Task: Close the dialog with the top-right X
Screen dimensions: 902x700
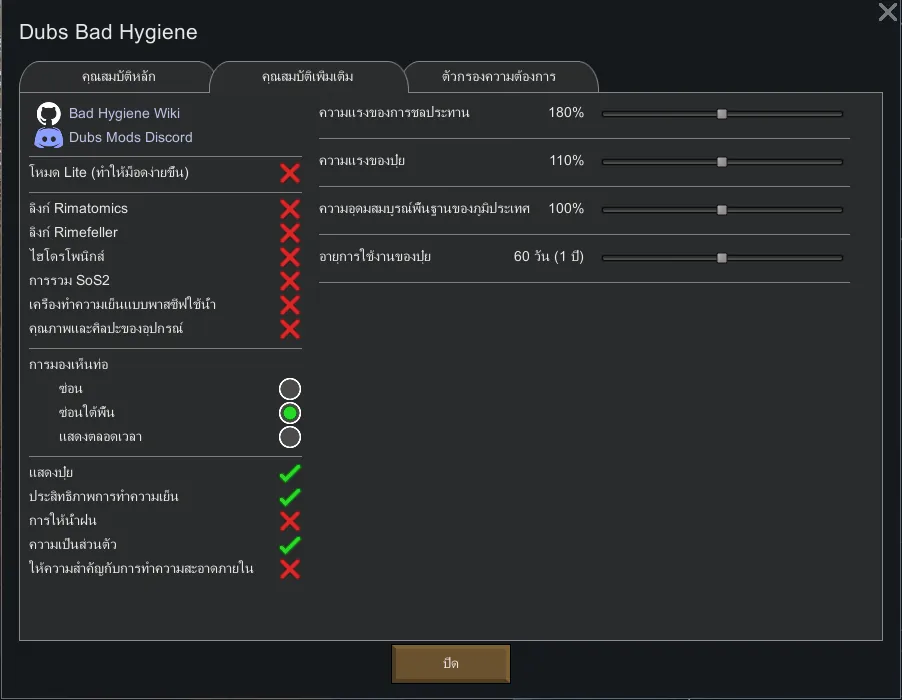Action: (x=887, y=12)
